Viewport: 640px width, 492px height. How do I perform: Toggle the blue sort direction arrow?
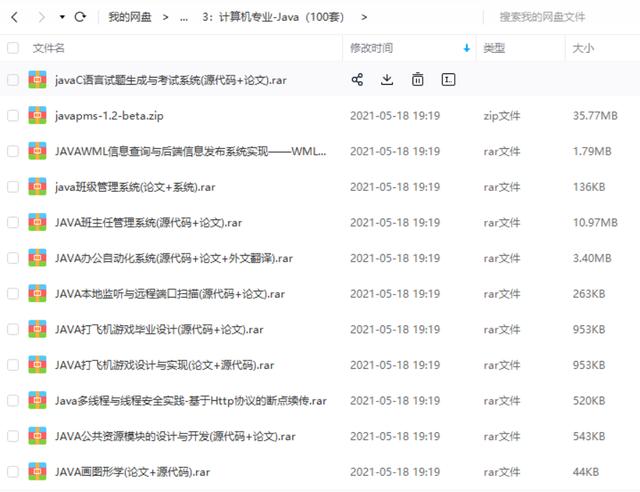tap(467, 49)
